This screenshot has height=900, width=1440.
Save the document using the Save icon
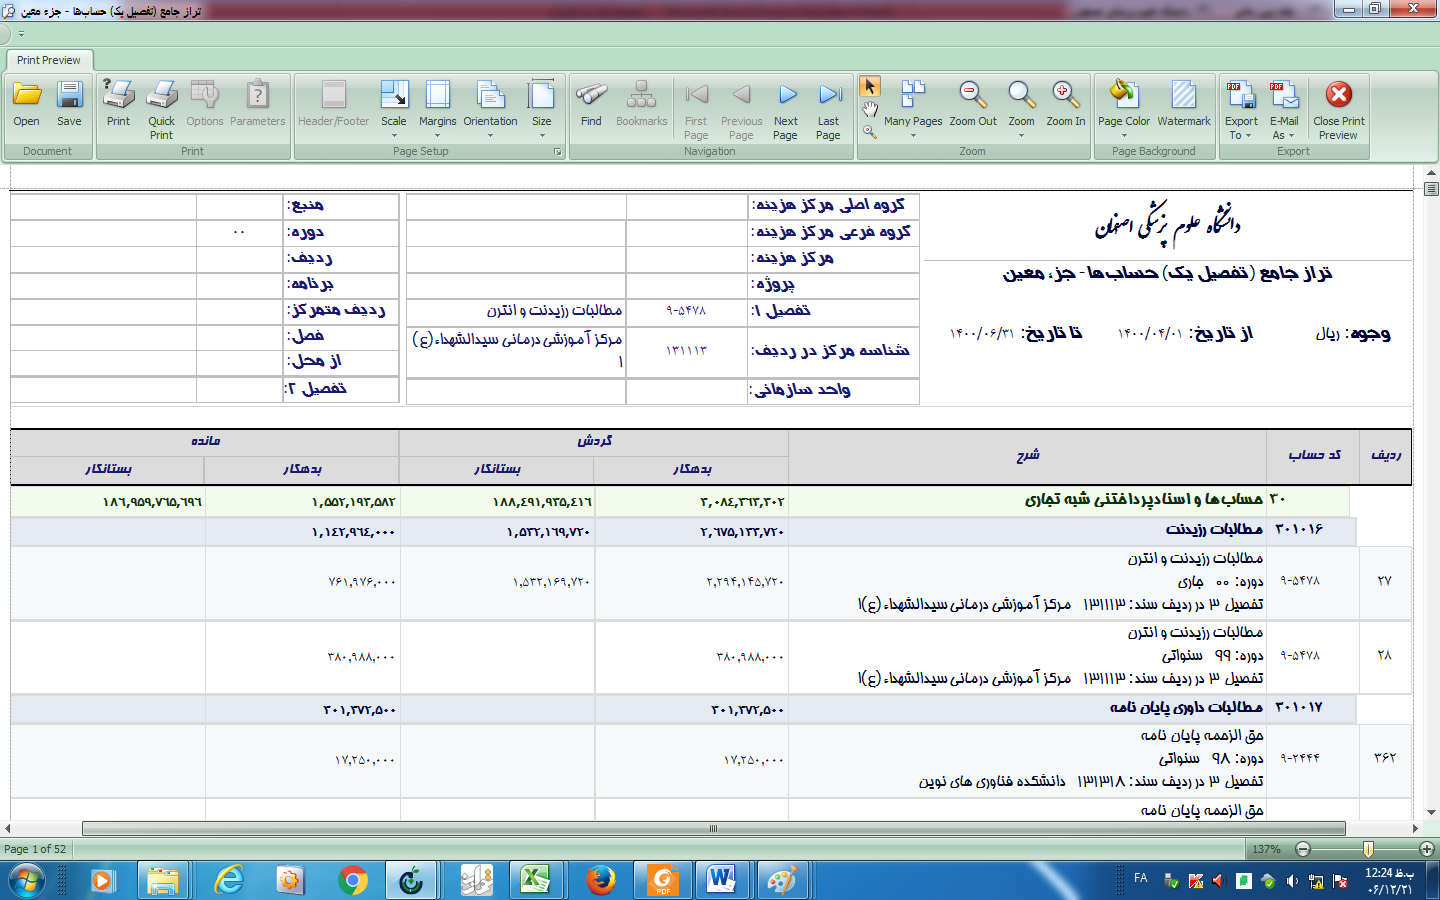69,103
